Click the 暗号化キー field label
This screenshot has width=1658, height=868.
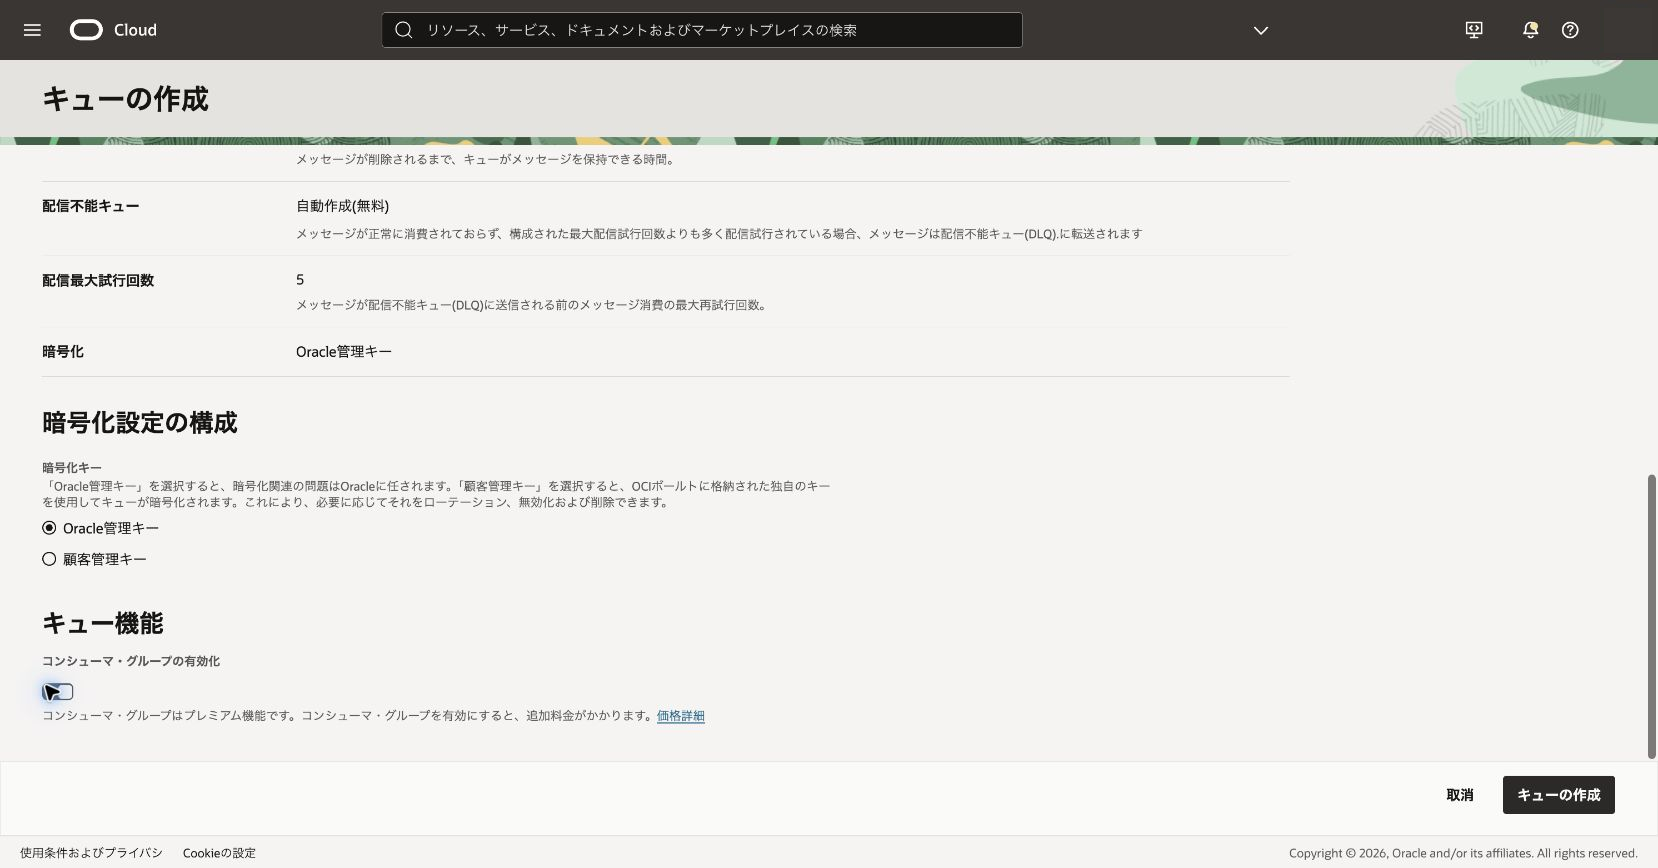pyautogui.click(x=72, y=468)
